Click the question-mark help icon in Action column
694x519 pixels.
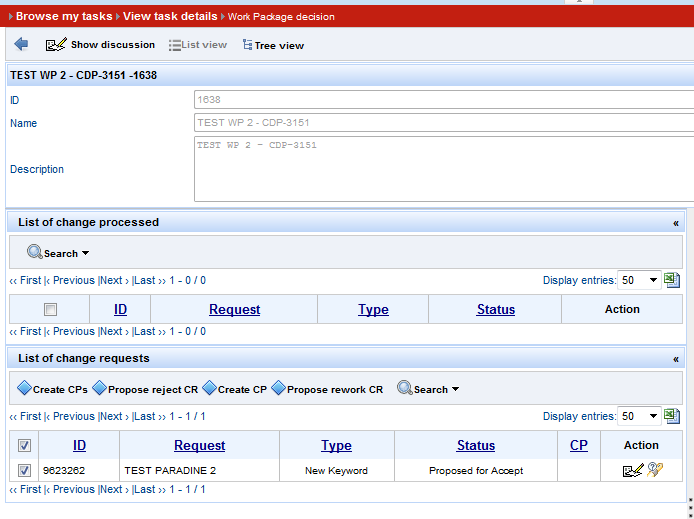coord(655,470)
